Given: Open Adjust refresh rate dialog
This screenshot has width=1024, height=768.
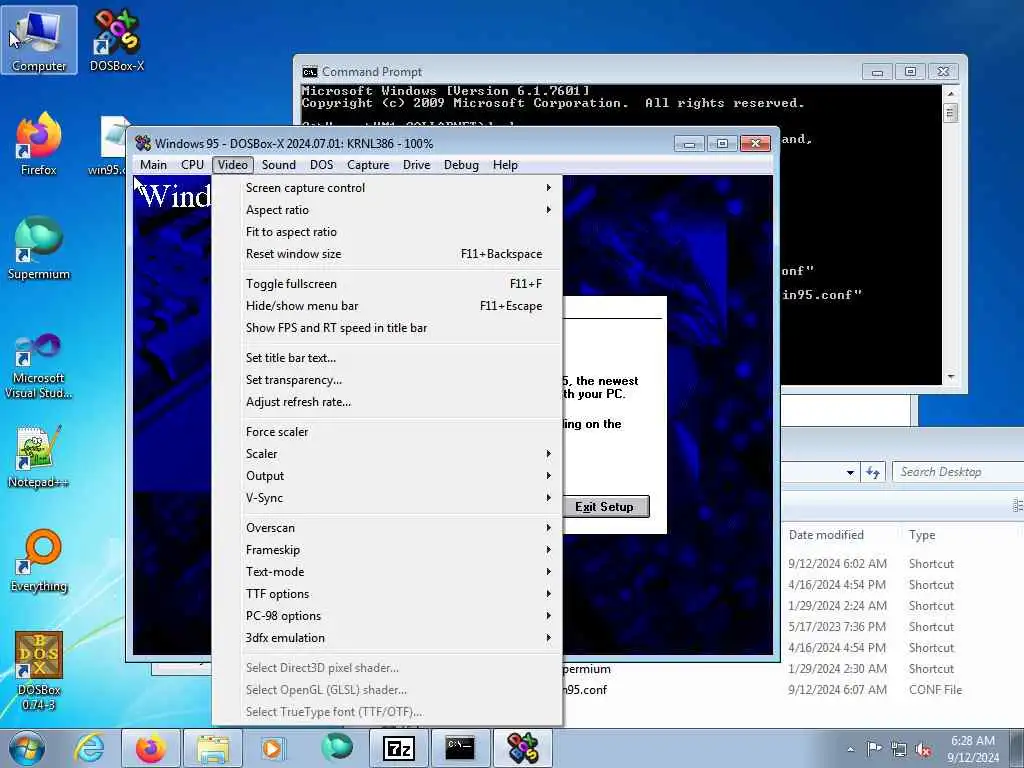Looking at the screenshot, I should [x=387, y=402].
